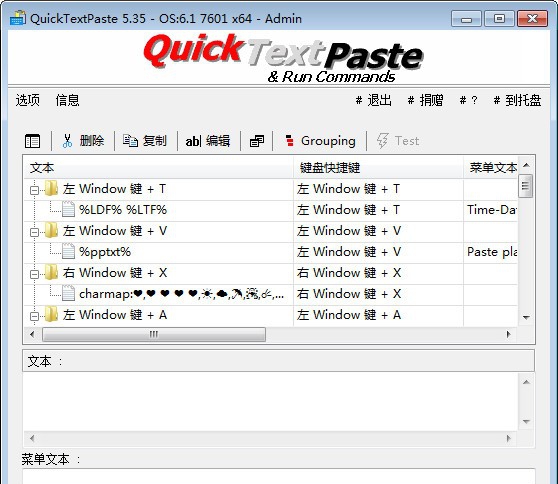Collapse the 左 Window 键 + A group
This screenshot has height=484, width=558.
coord(35,316)
